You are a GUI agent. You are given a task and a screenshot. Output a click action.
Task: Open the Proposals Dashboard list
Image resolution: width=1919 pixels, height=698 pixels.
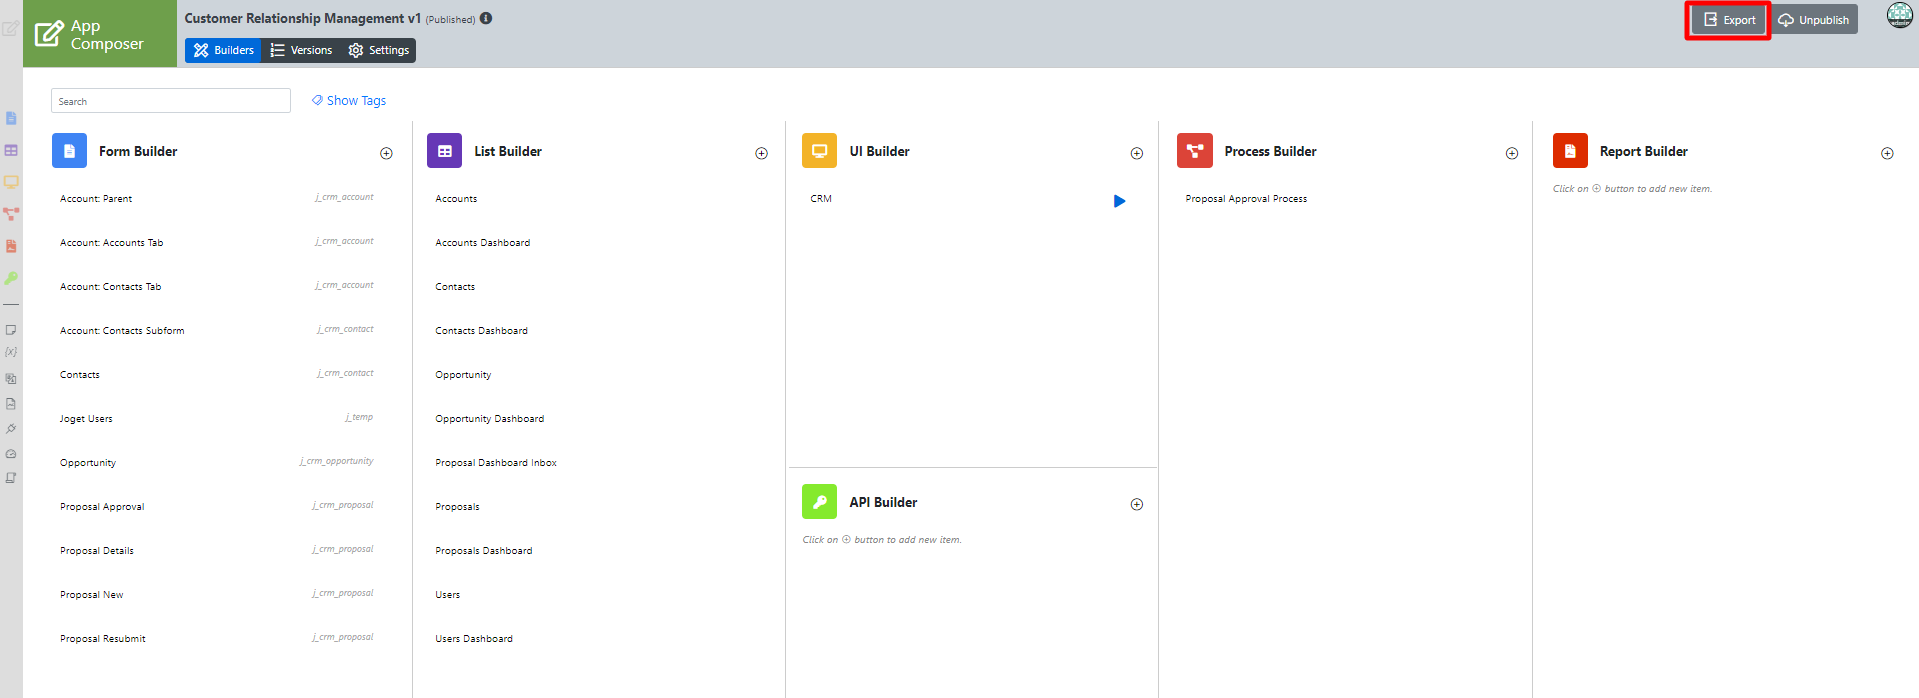tap(484, 551)
